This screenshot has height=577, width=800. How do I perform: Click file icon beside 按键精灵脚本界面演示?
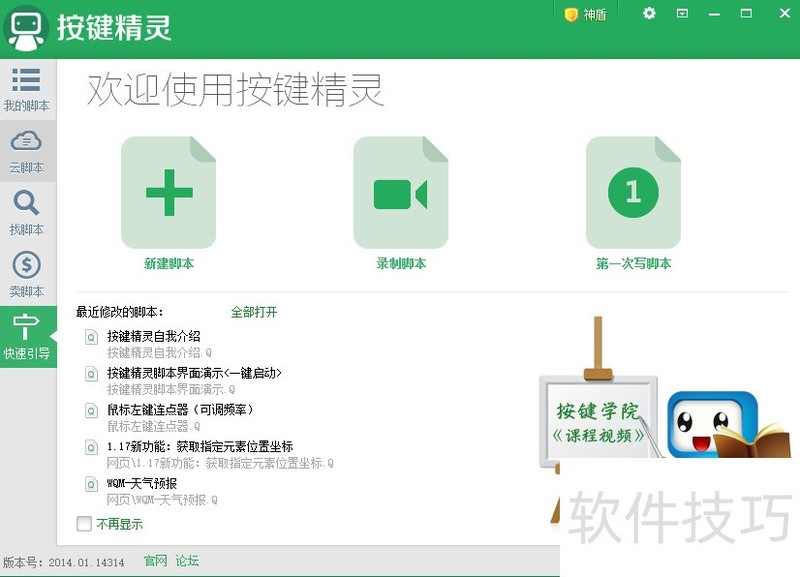91,374
